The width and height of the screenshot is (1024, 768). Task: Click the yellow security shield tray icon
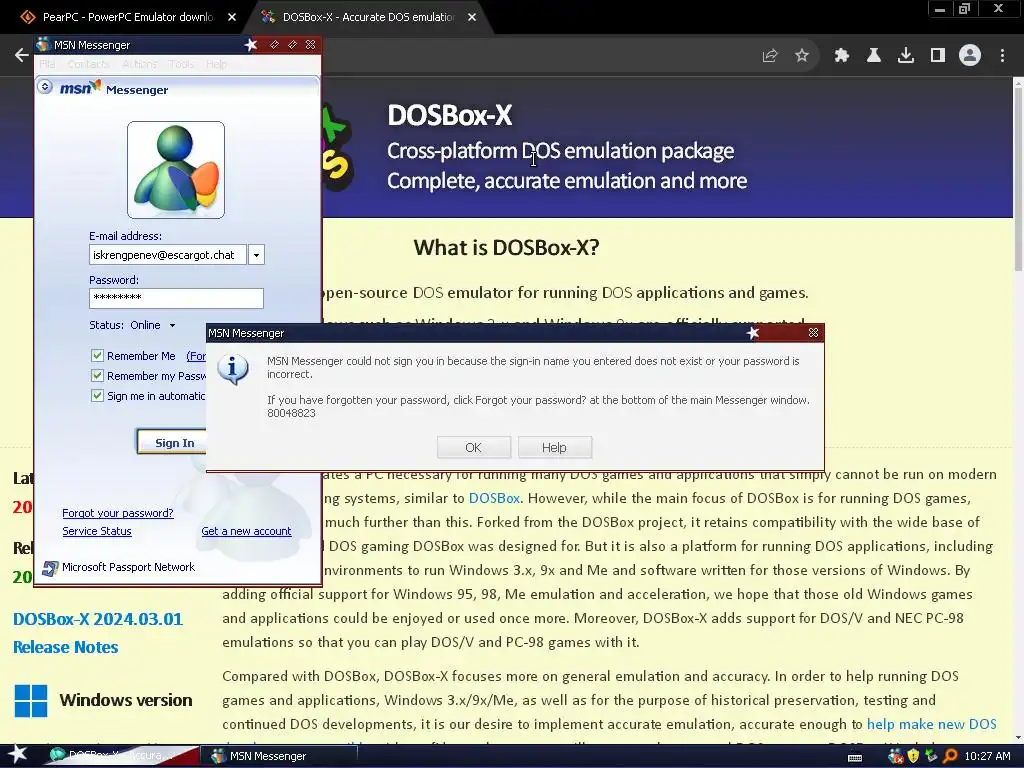914,756
